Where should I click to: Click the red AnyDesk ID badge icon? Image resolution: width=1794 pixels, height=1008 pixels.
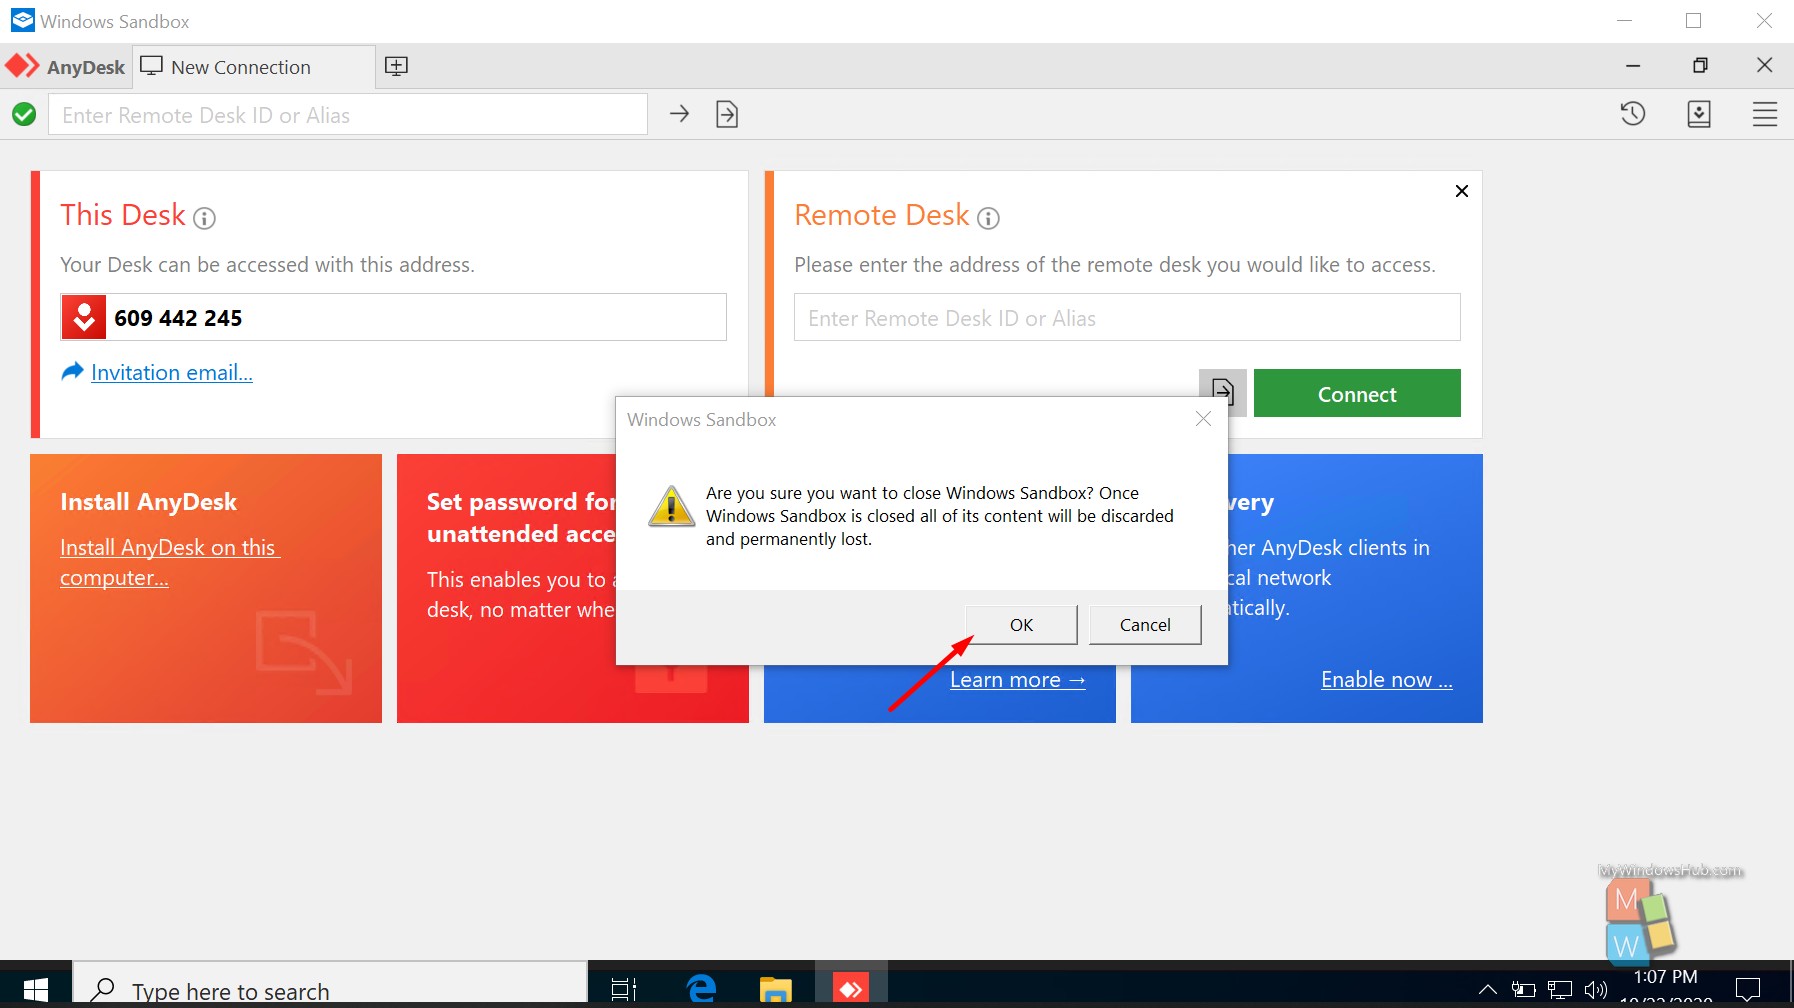(84, 317)
